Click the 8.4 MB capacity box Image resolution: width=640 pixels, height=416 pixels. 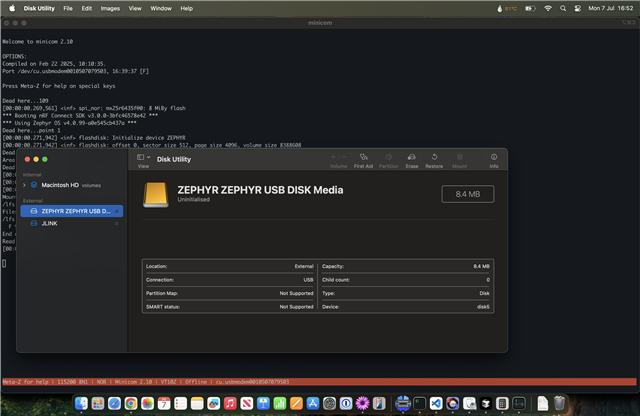[x=468, y=194]
